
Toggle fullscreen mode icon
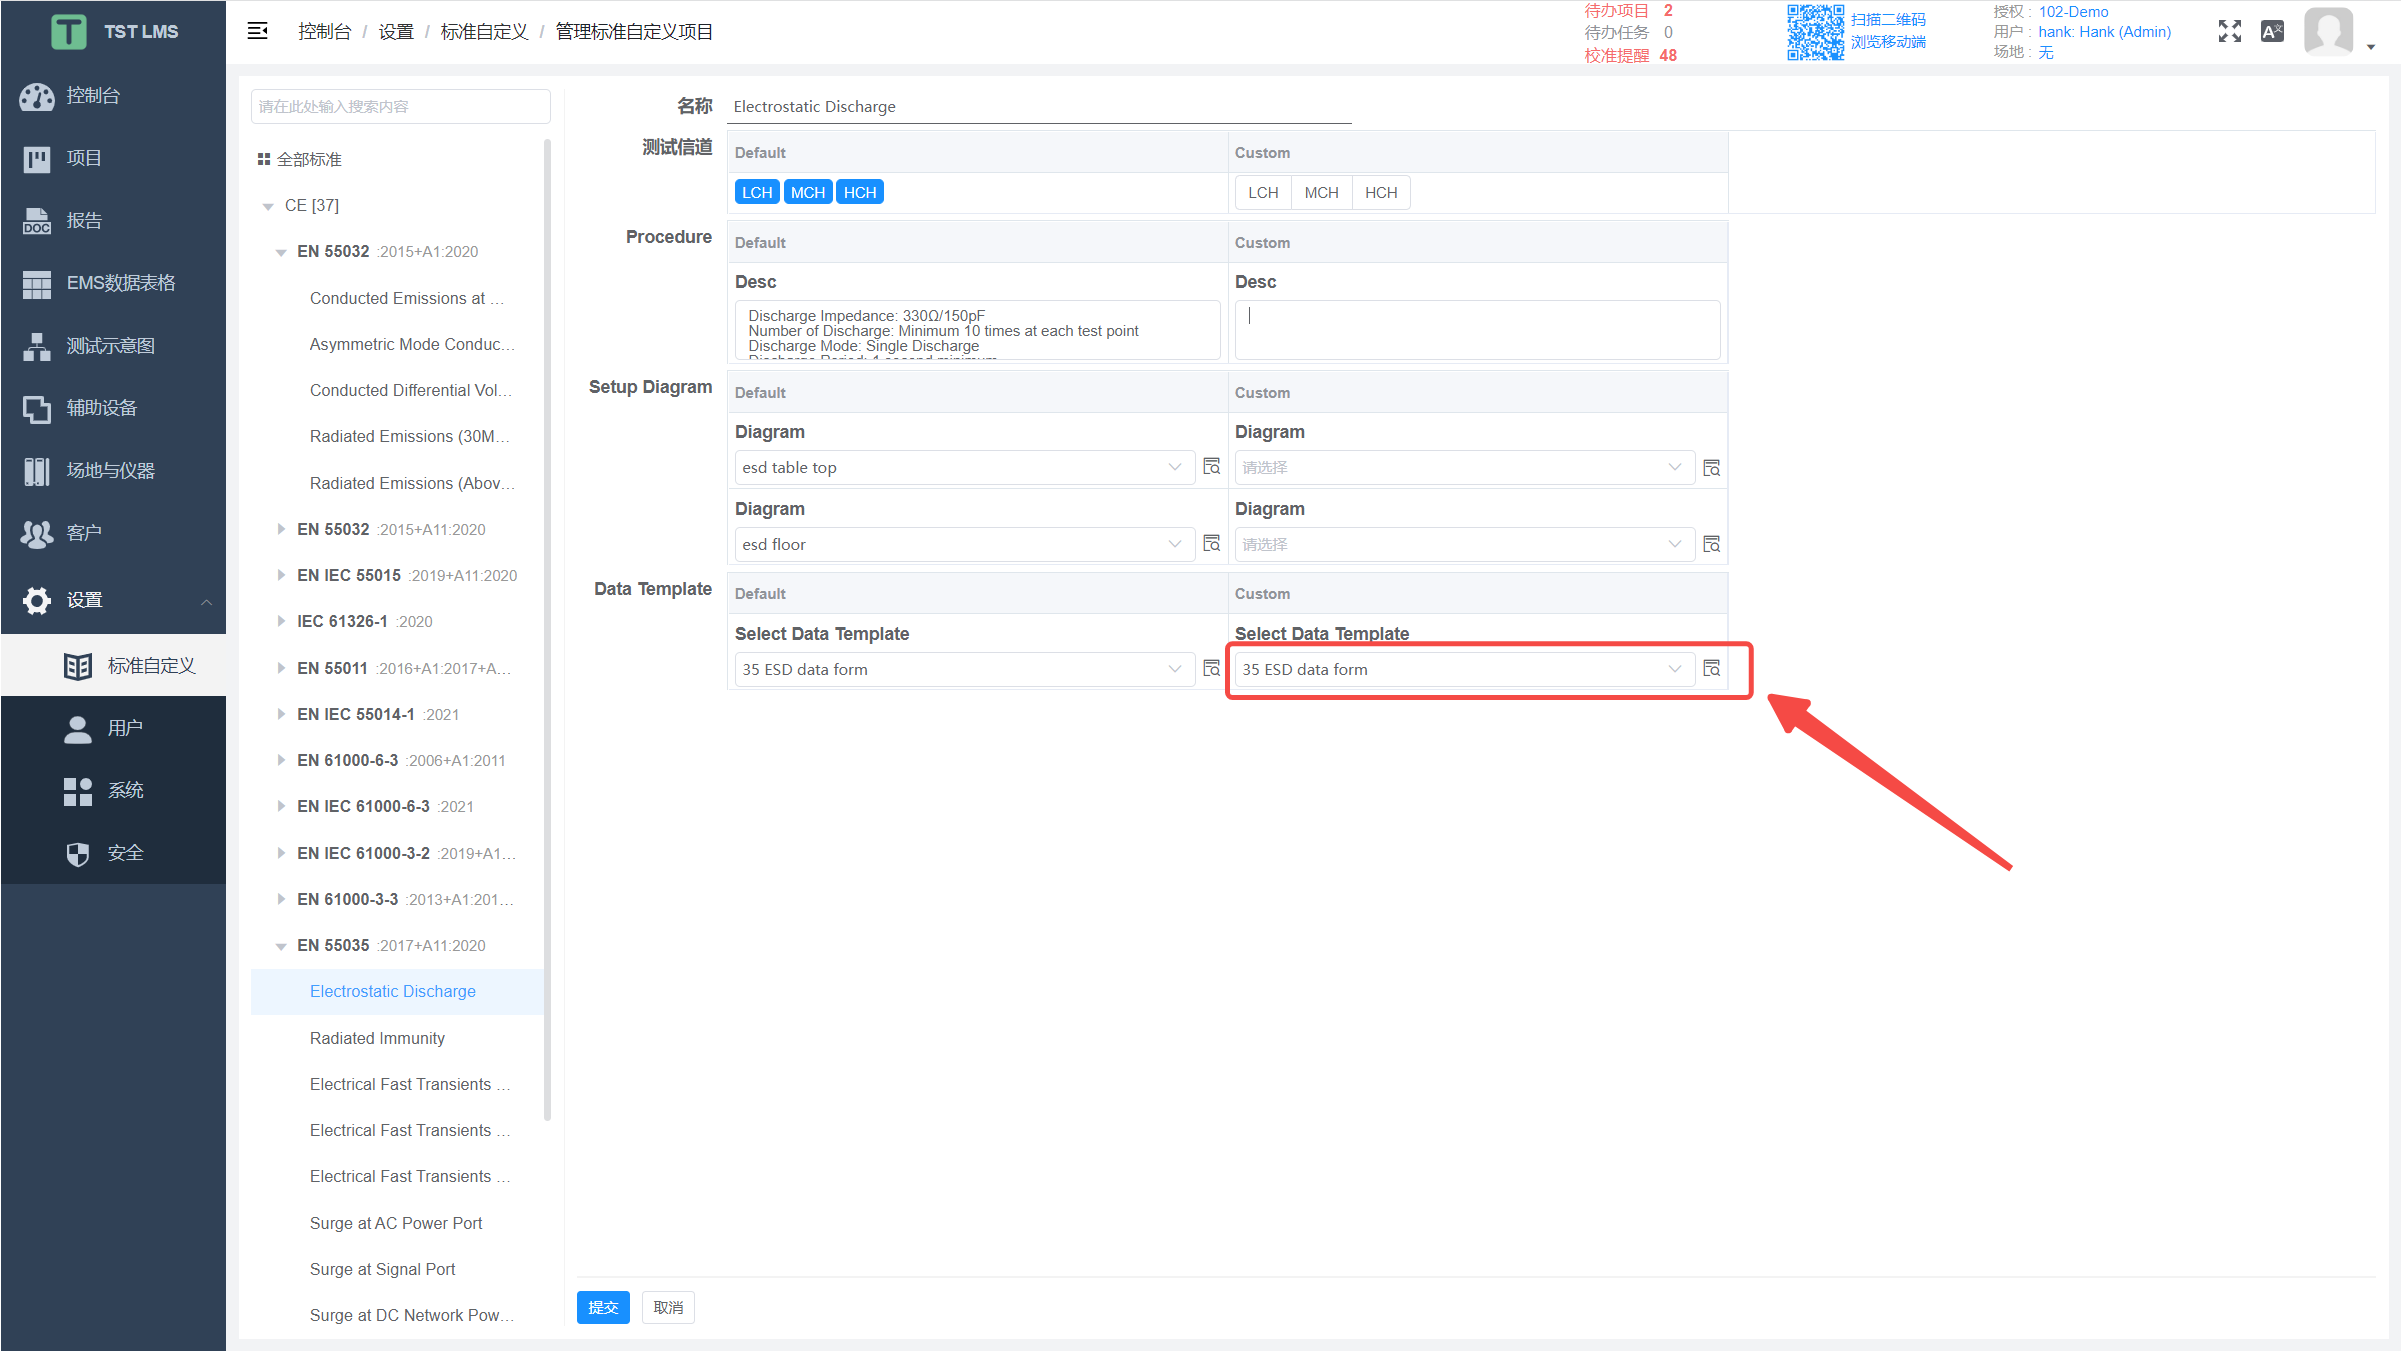coord(2229,31)
